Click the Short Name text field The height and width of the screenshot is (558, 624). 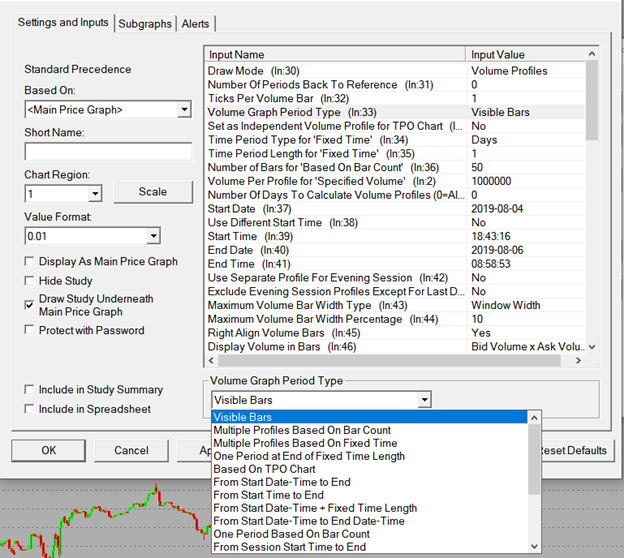(x=107, y=152)
